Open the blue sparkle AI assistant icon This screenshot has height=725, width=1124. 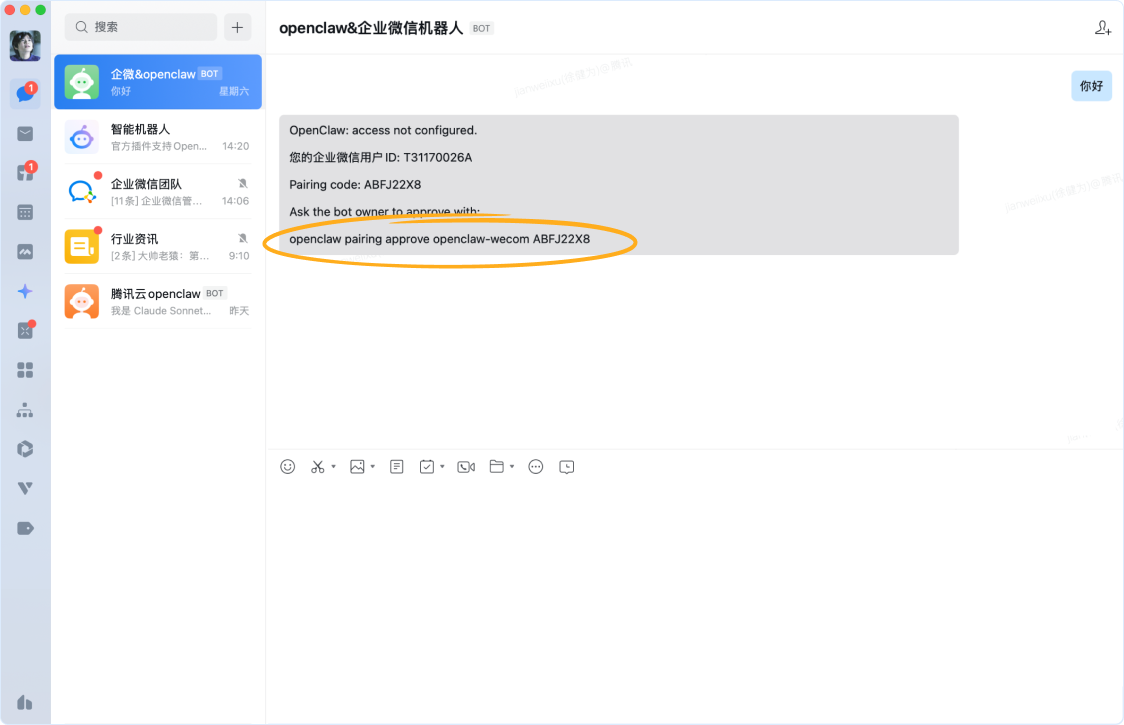pos(25,291)
